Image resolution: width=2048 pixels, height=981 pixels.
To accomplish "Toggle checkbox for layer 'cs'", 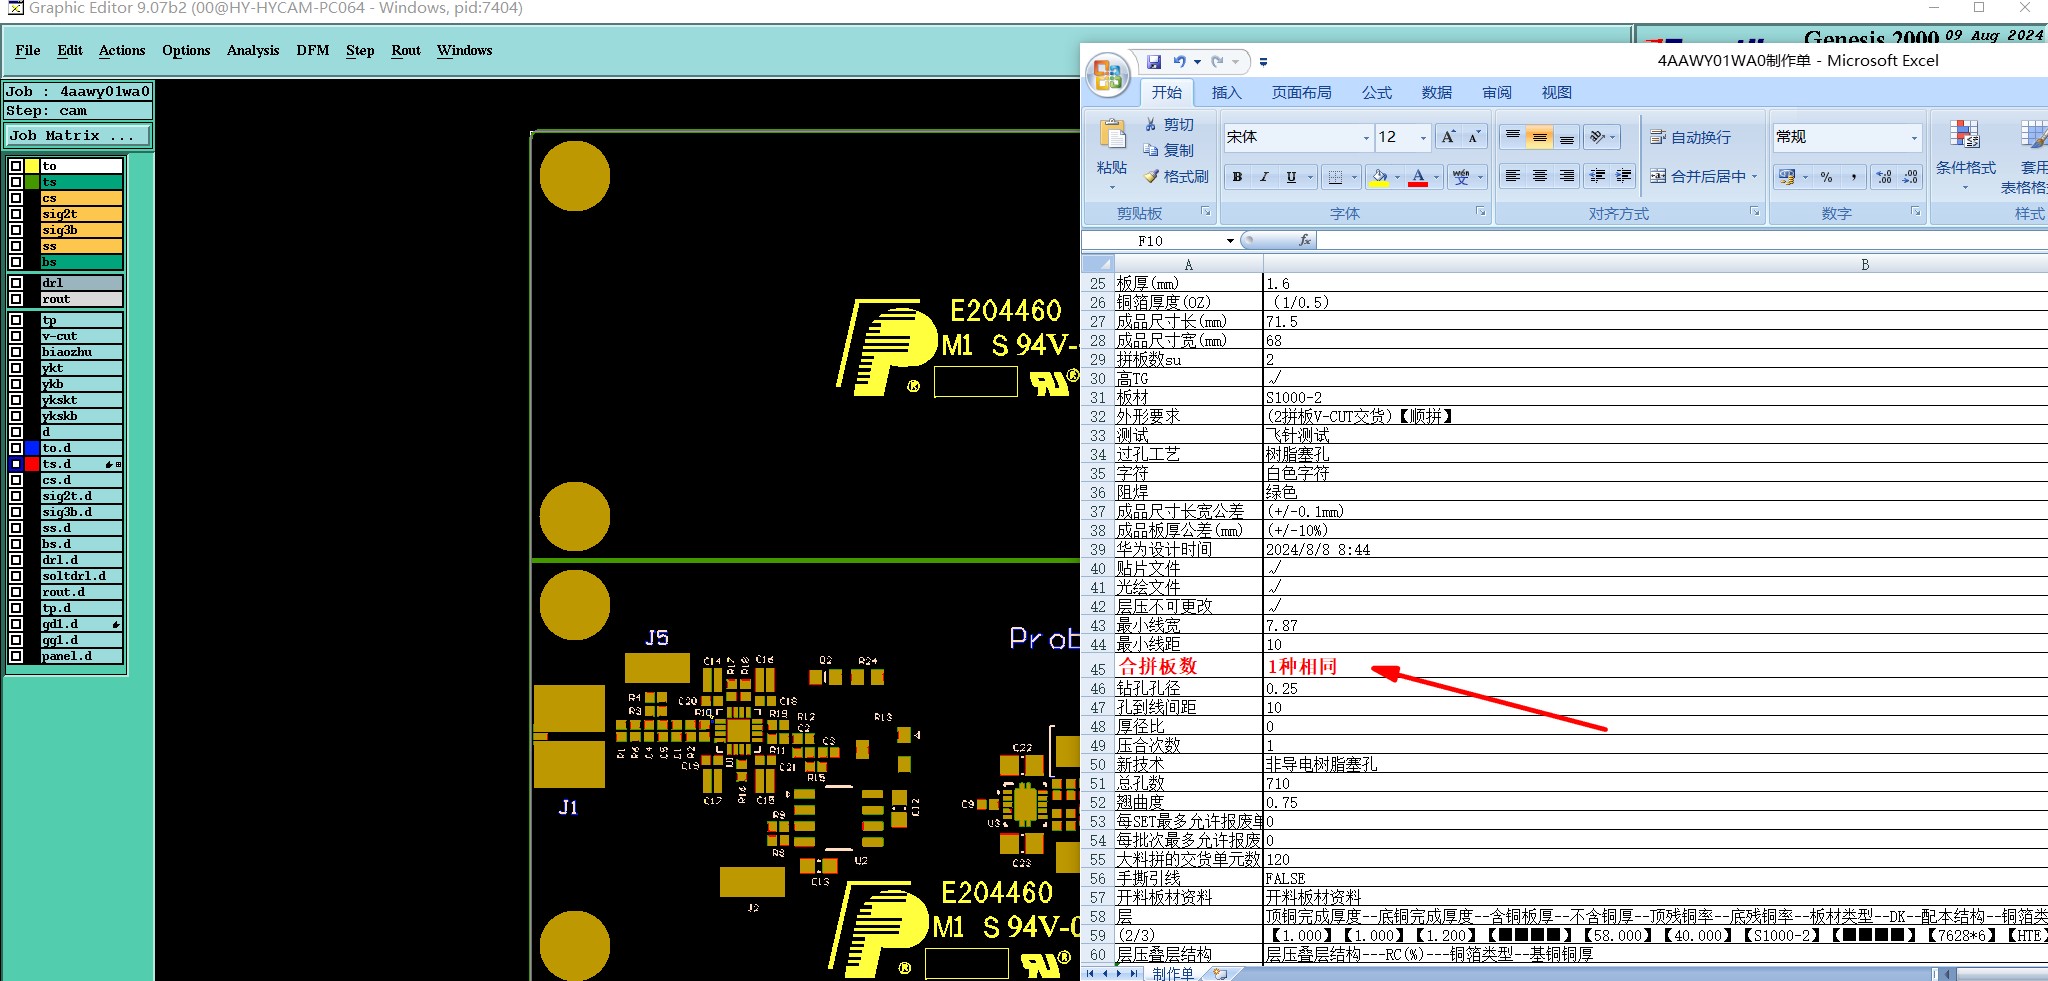I will tap(16, 198).
